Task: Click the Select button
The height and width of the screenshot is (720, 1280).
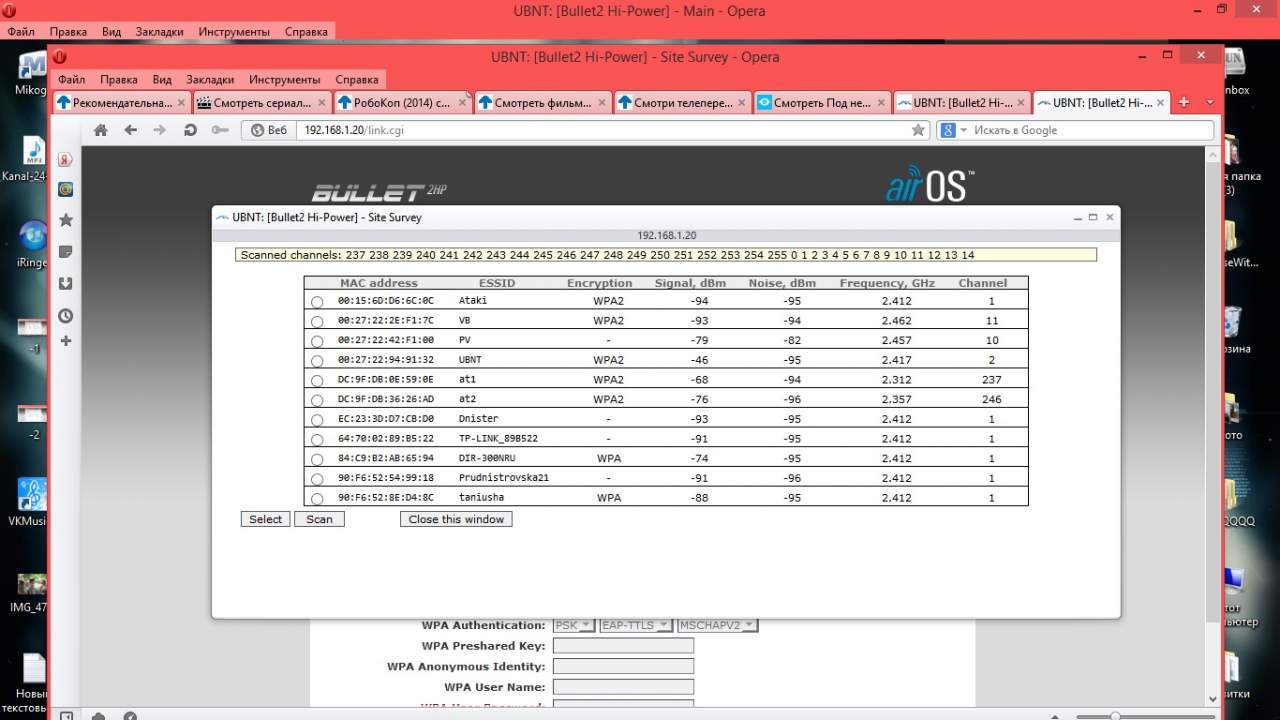Action: (266, 519)
